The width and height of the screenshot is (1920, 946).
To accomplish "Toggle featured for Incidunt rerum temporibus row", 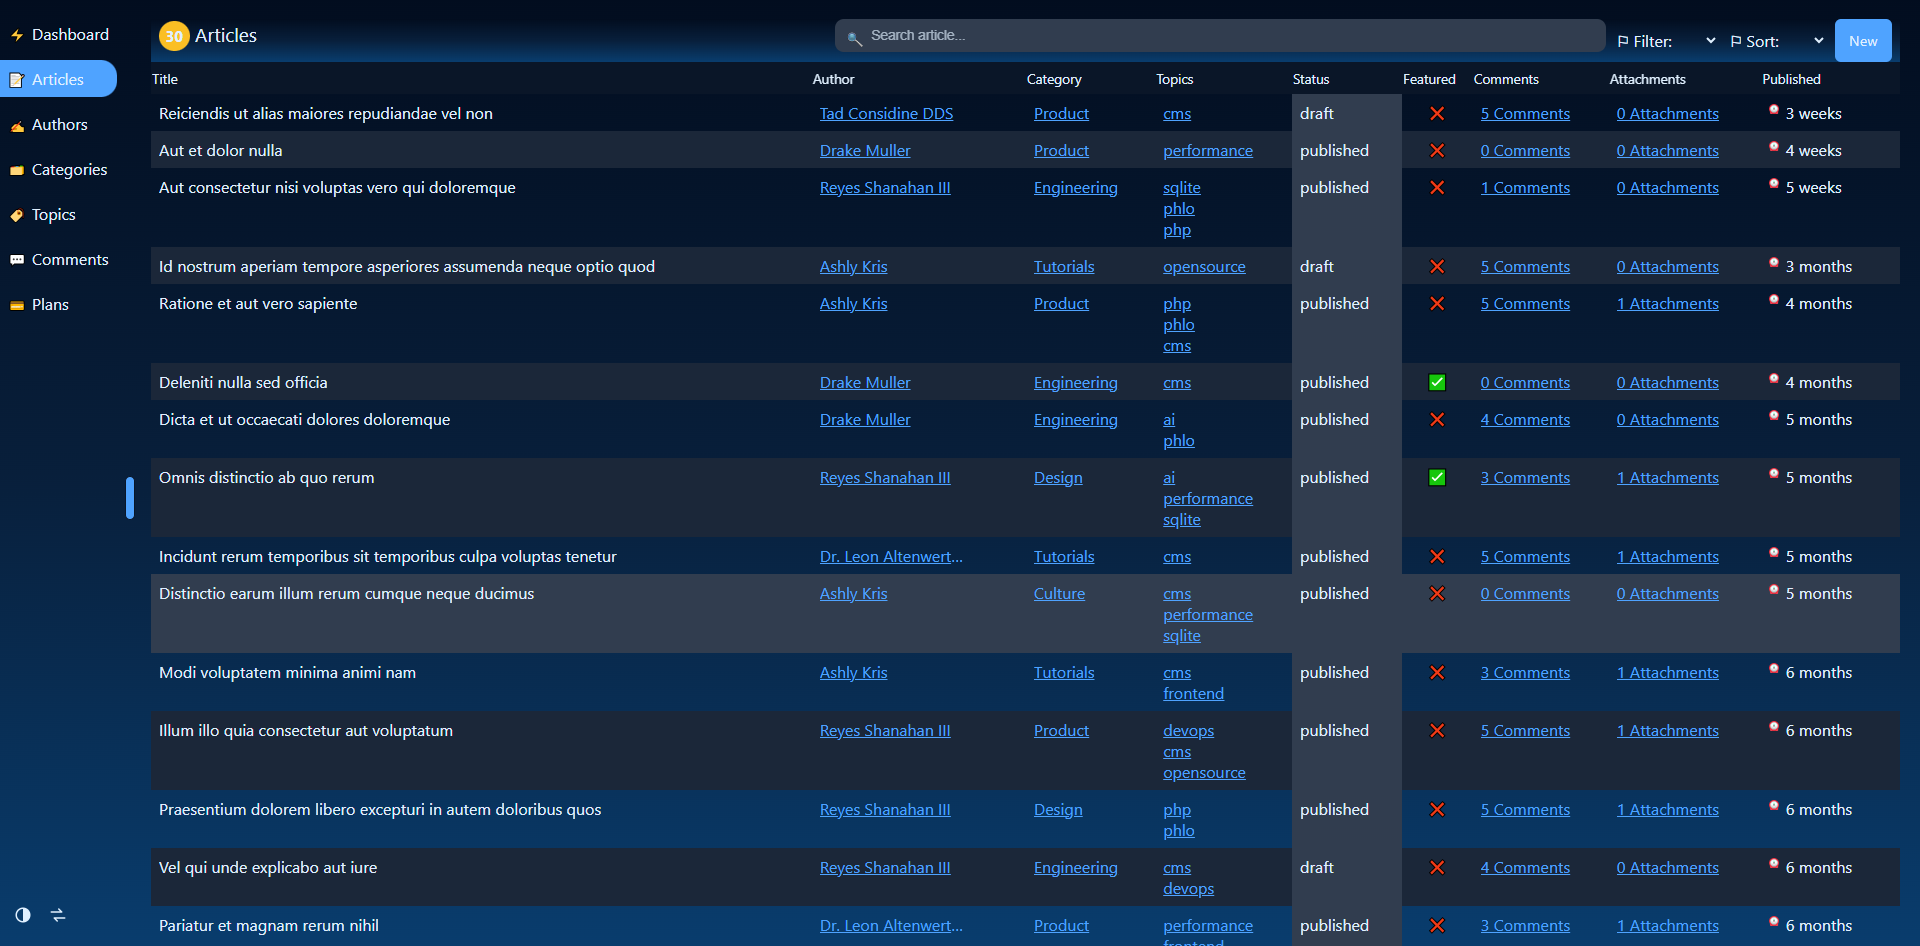I will (x=1437, y=557).
